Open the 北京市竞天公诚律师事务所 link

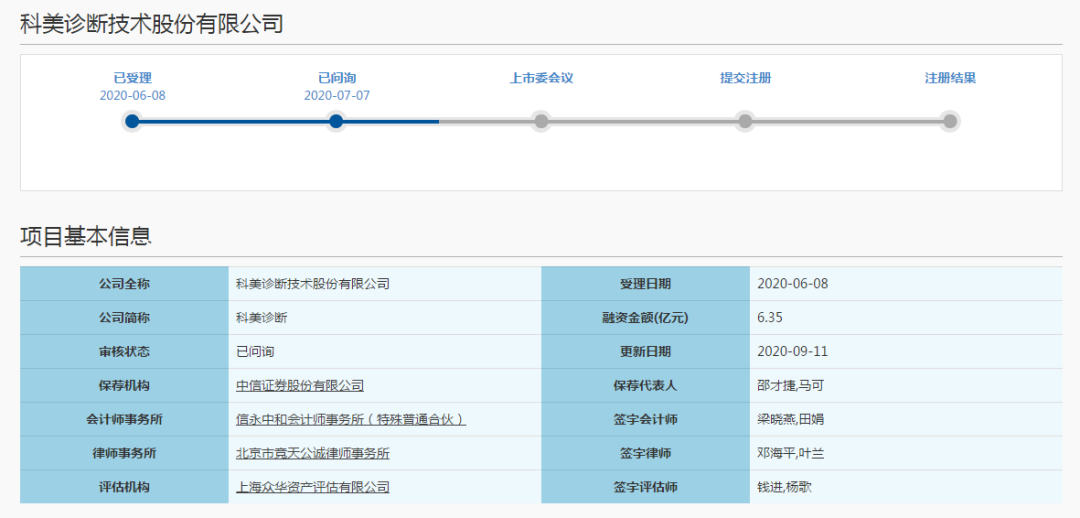313,453
